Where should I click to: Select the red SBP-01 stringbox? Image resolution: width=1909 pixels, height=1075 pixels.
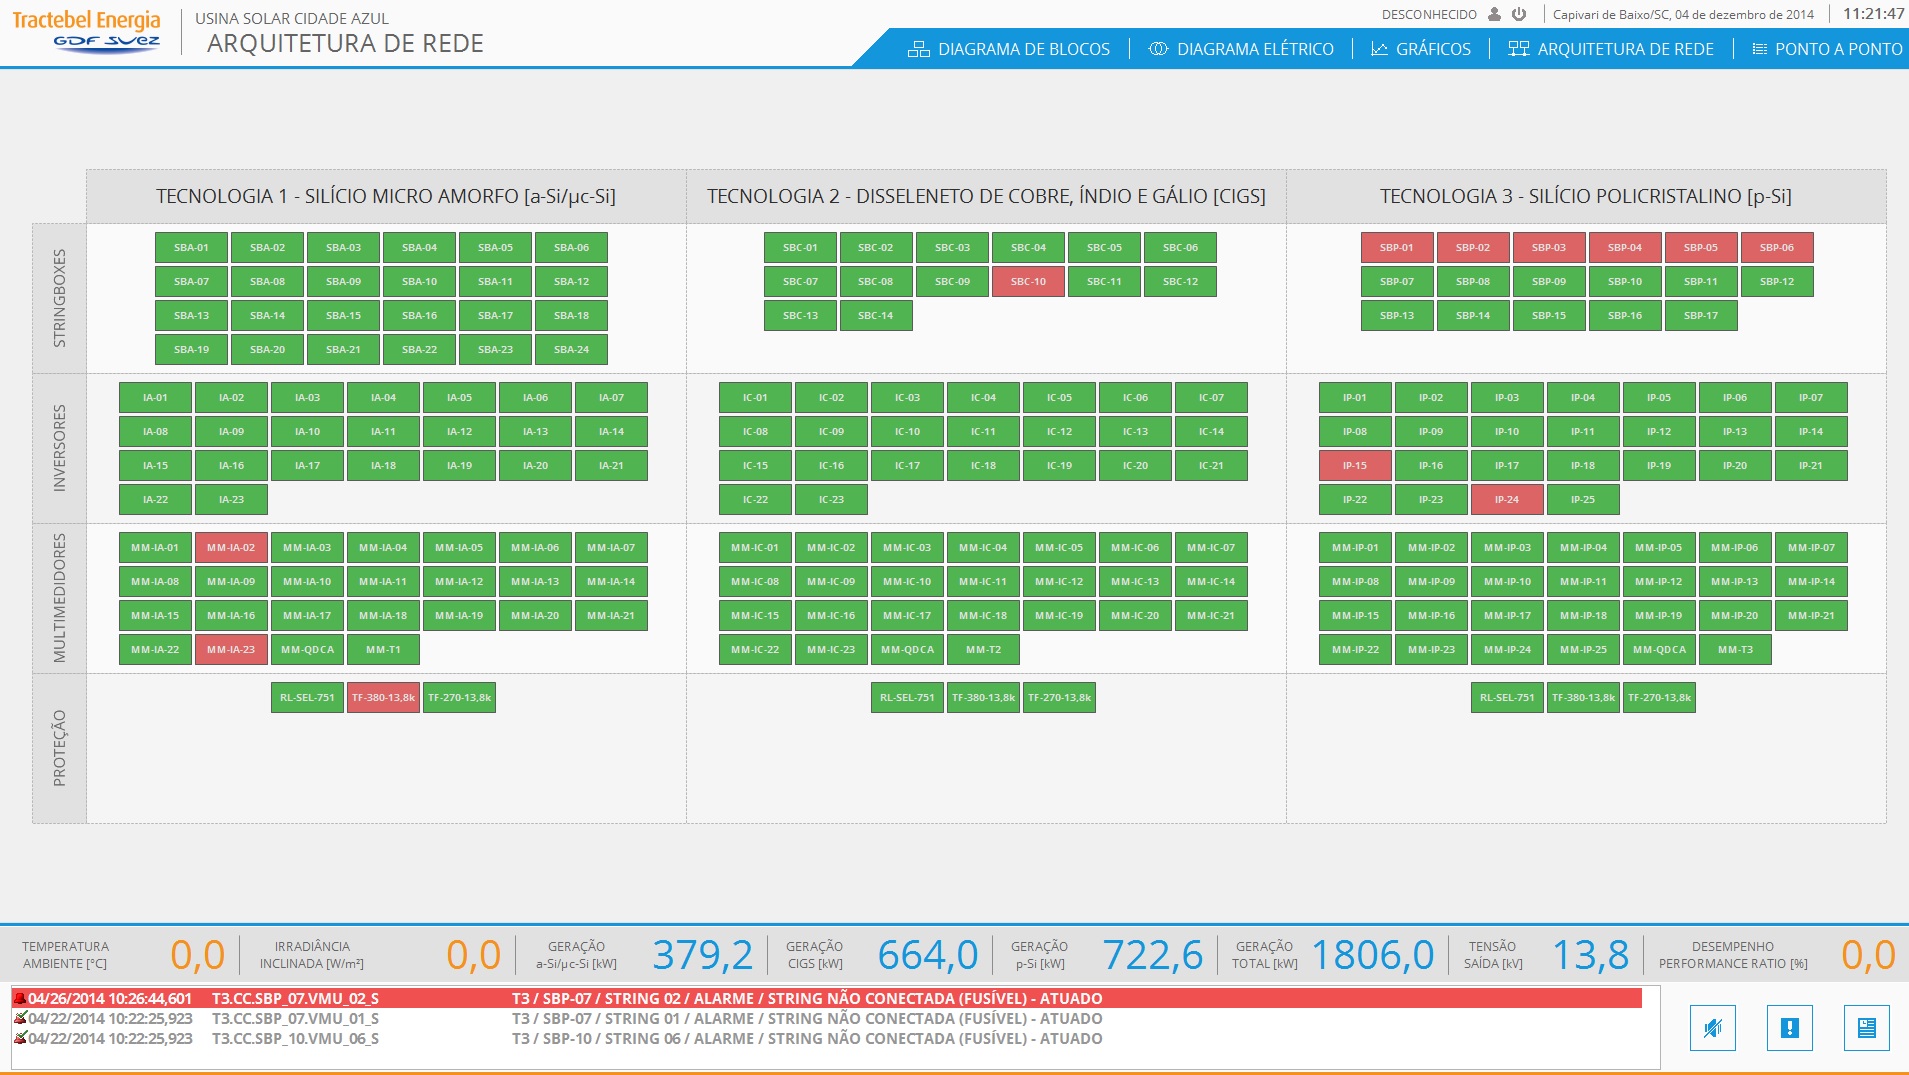[1397, 248]
